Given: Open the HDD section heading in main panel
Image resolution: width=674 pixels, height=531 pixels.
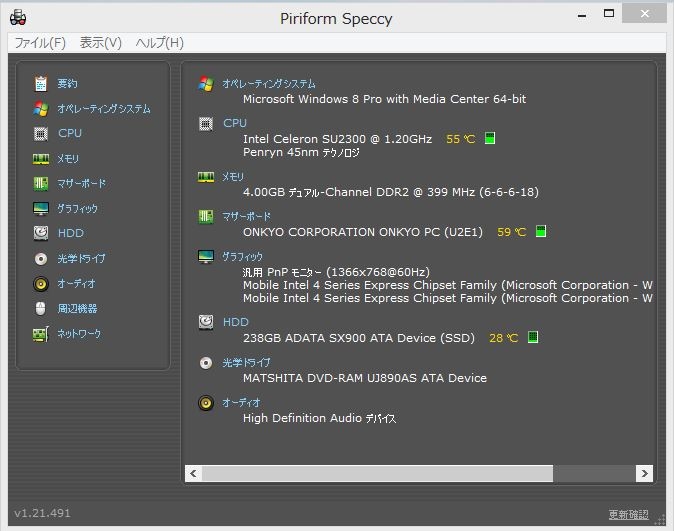Looking at the screenshot, I should [235, 322].
